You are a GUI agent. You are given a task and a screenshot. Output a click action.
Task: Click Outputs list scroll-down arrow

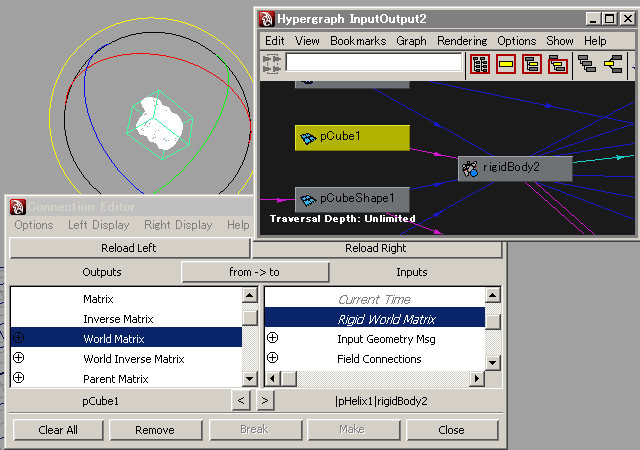pyautogui.click(x=250, y=378)
